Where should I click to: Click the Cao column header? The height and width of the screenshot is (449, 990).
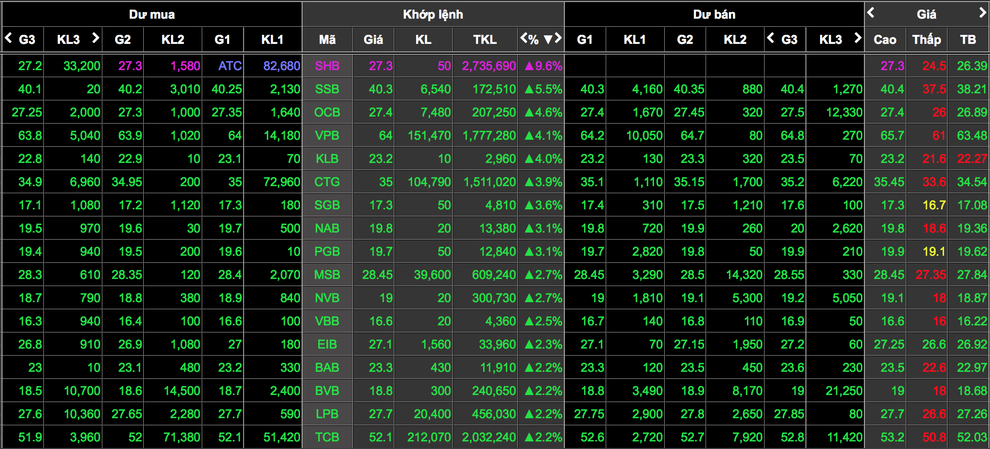click(x=885, y=40)
